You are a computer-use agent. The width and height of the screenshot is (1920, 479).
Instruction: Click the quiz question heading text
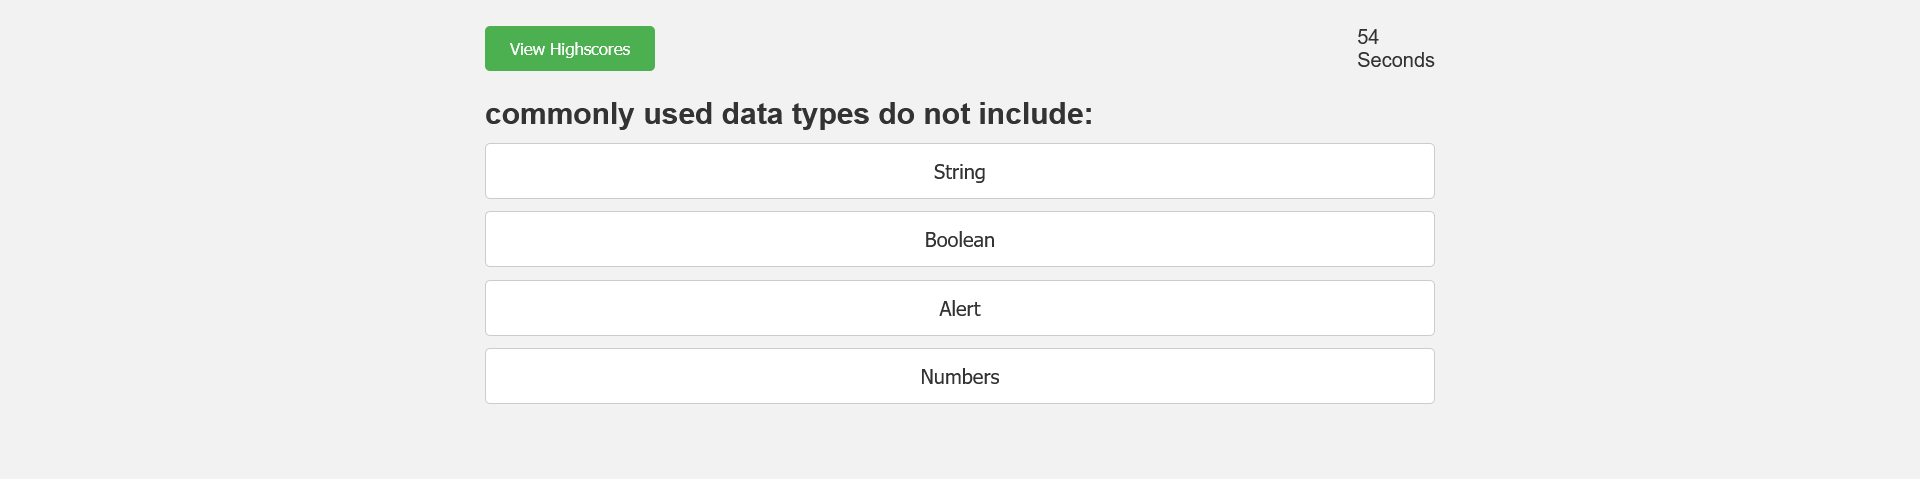point(788,114)
